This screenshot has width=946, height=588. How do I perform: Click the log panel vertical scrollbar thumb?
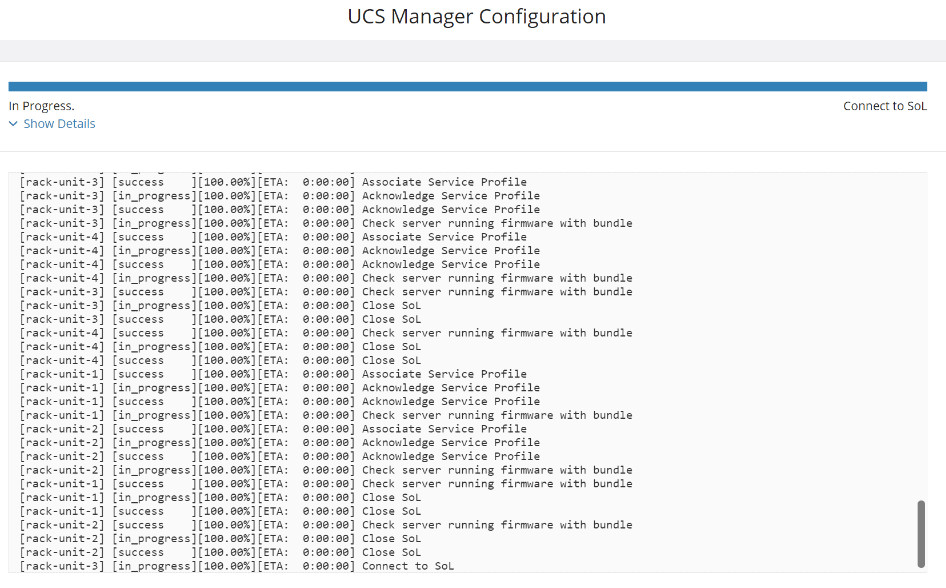921,534
